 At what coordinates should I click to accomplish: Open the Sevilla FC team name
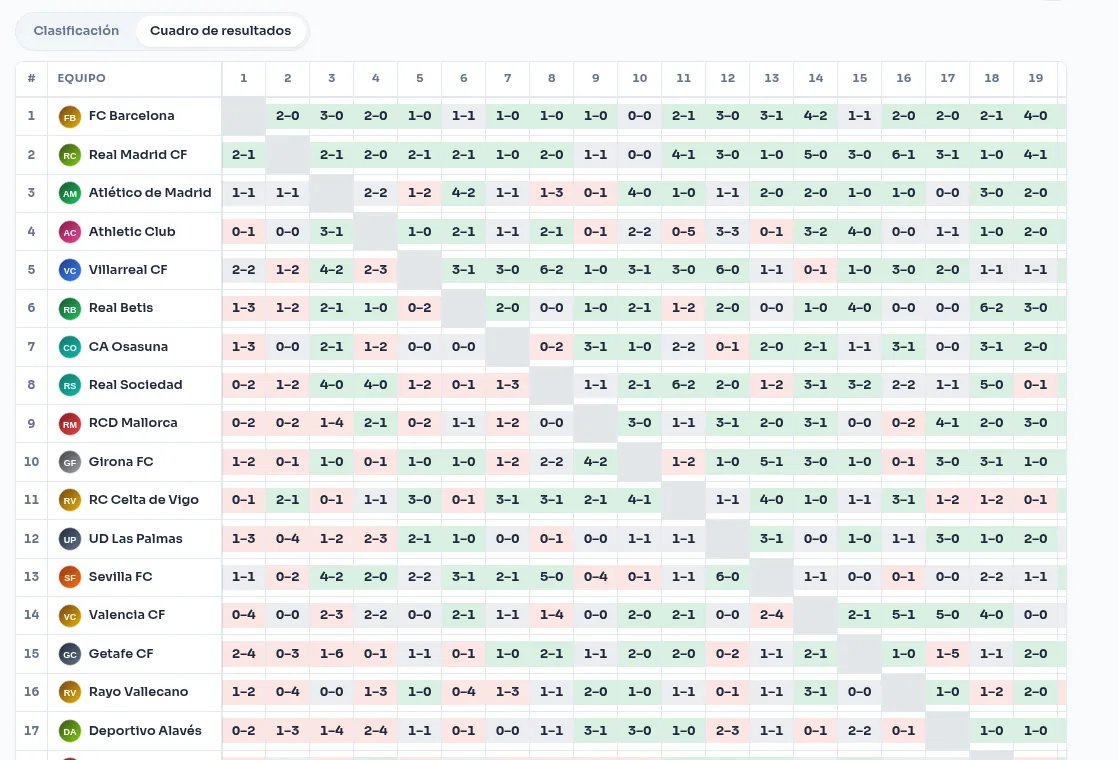[x=120, y=576]
